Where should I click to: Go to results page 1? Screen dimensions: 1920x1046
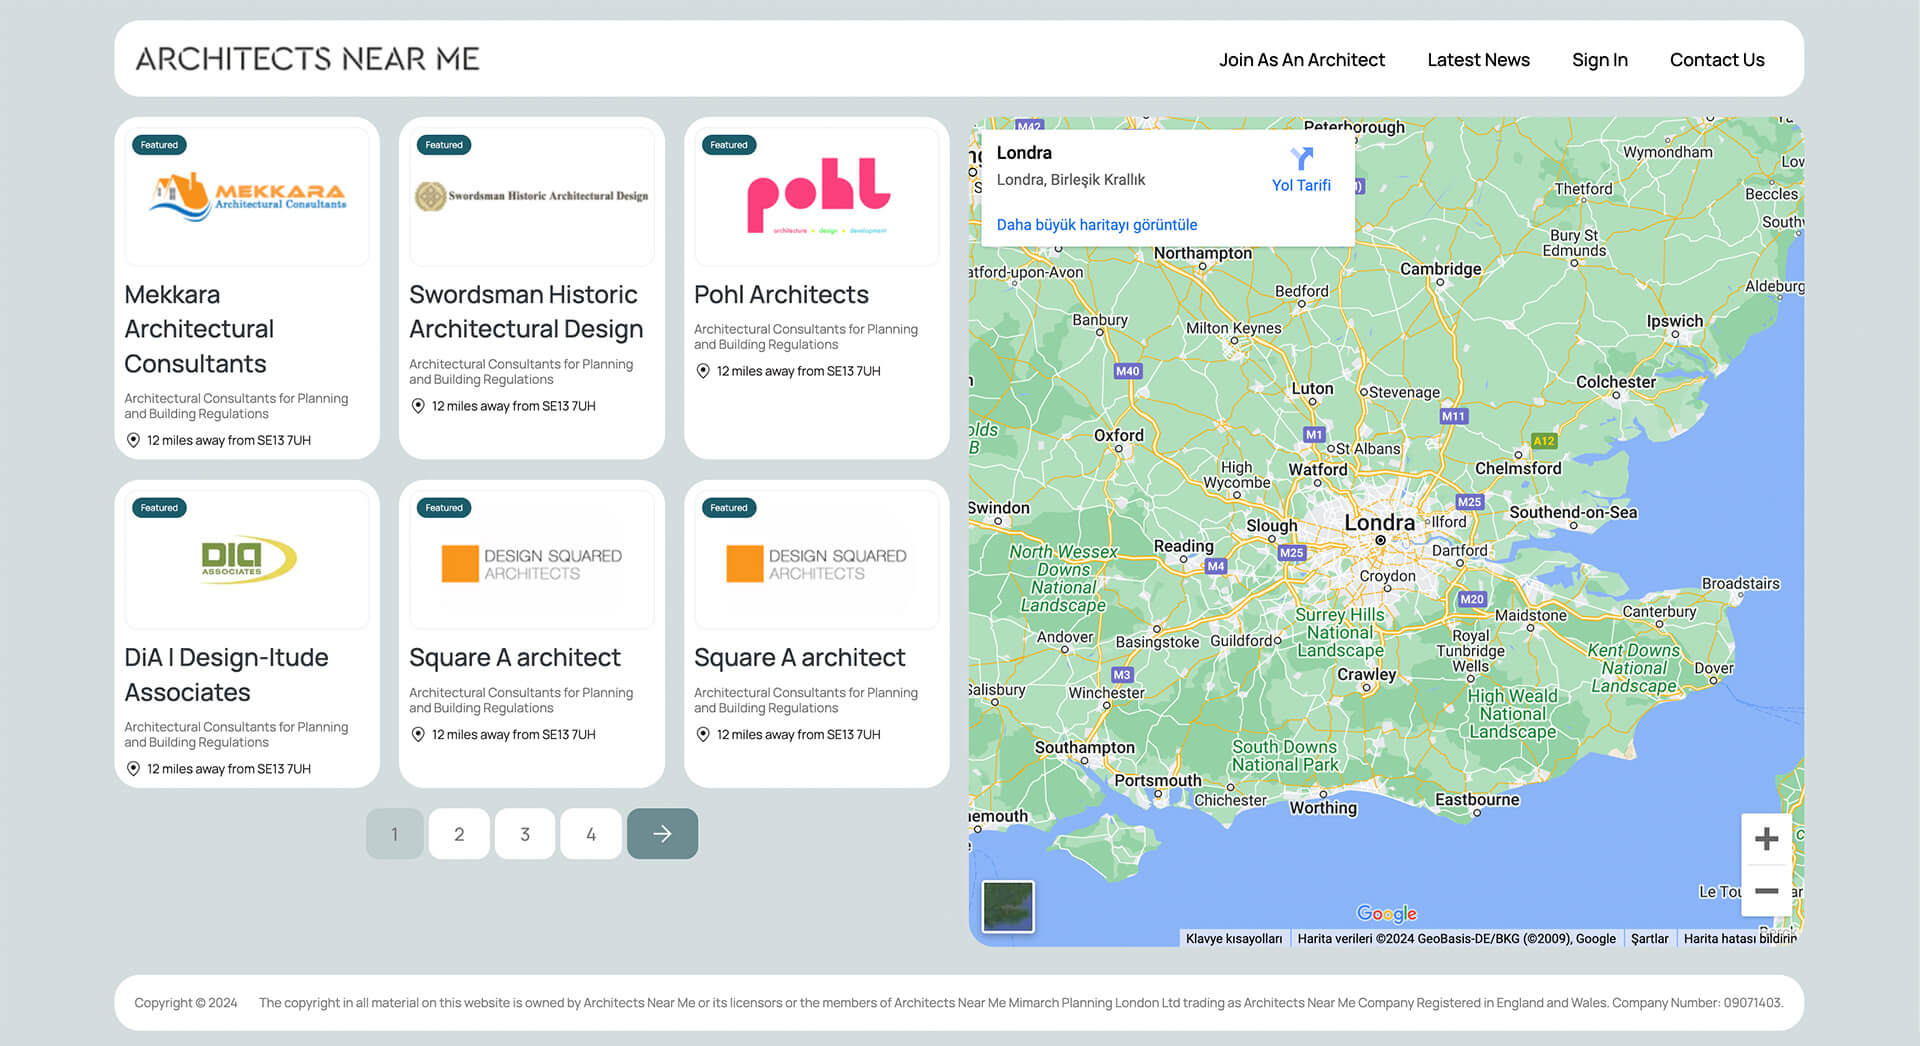click(x=395, y=834)
